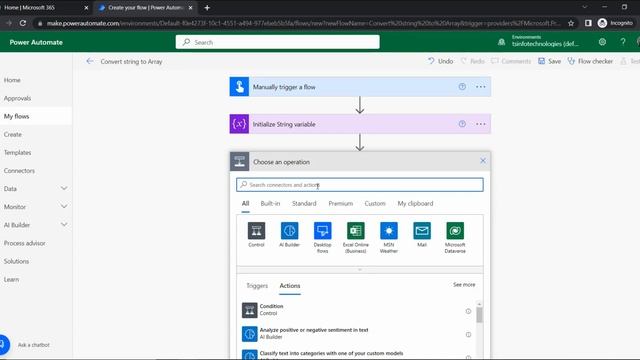Open Power Automate settings gear
Screen dimensions: 640x360
(x=602, y=42)
